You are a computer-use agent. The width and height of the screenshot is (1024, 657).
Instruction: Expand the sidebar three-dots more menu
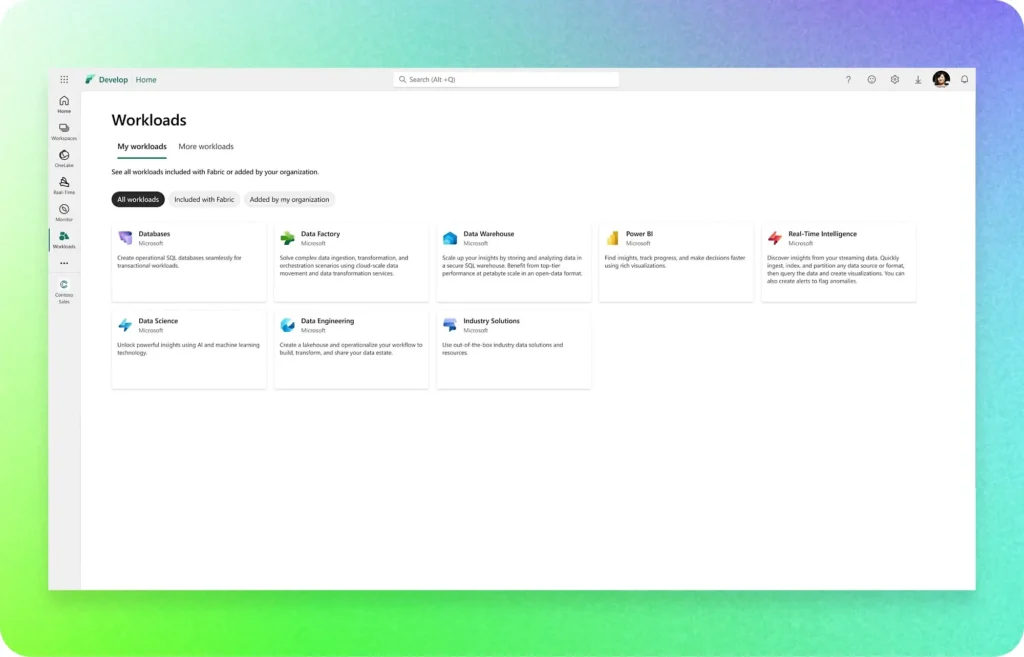[x=64, y=263]
